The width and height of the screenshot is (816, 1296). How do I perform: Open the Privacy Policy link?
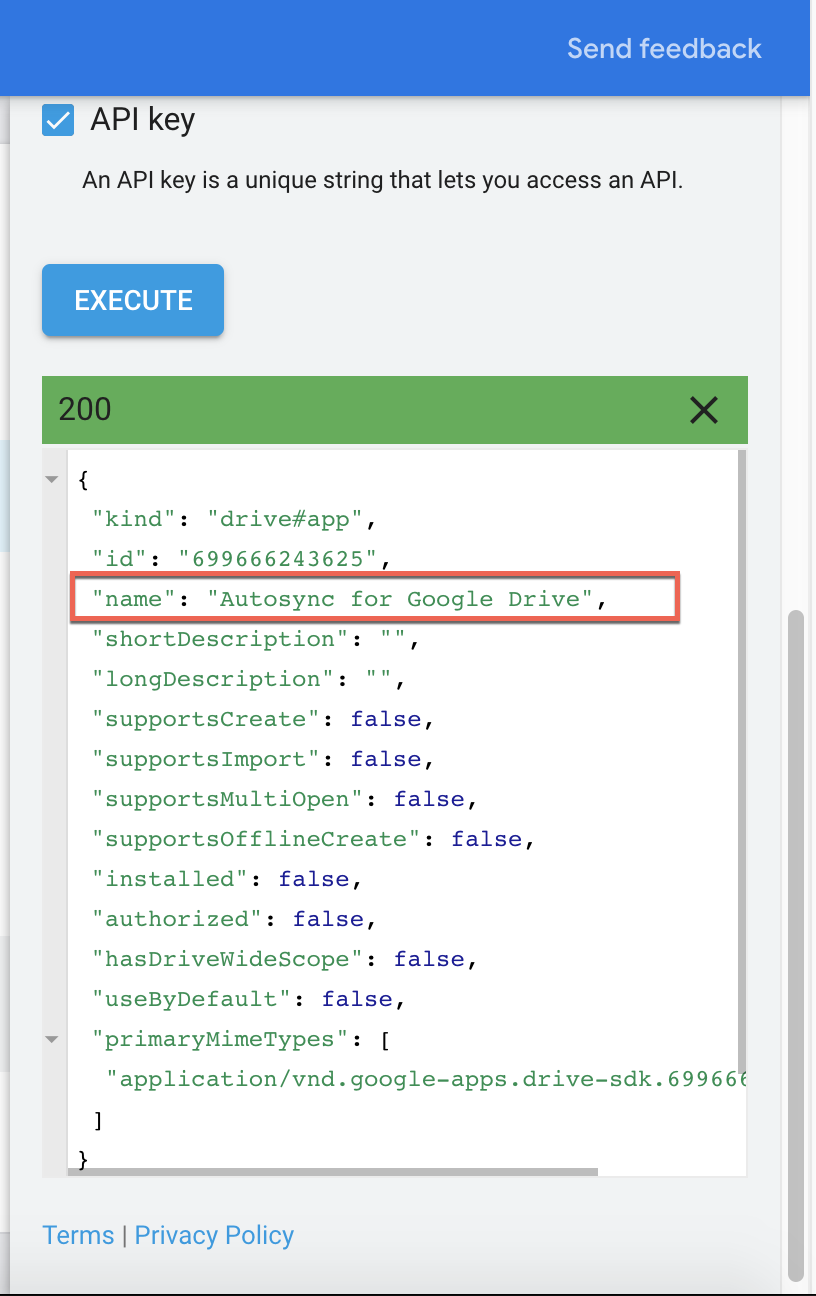point(214,1235)
